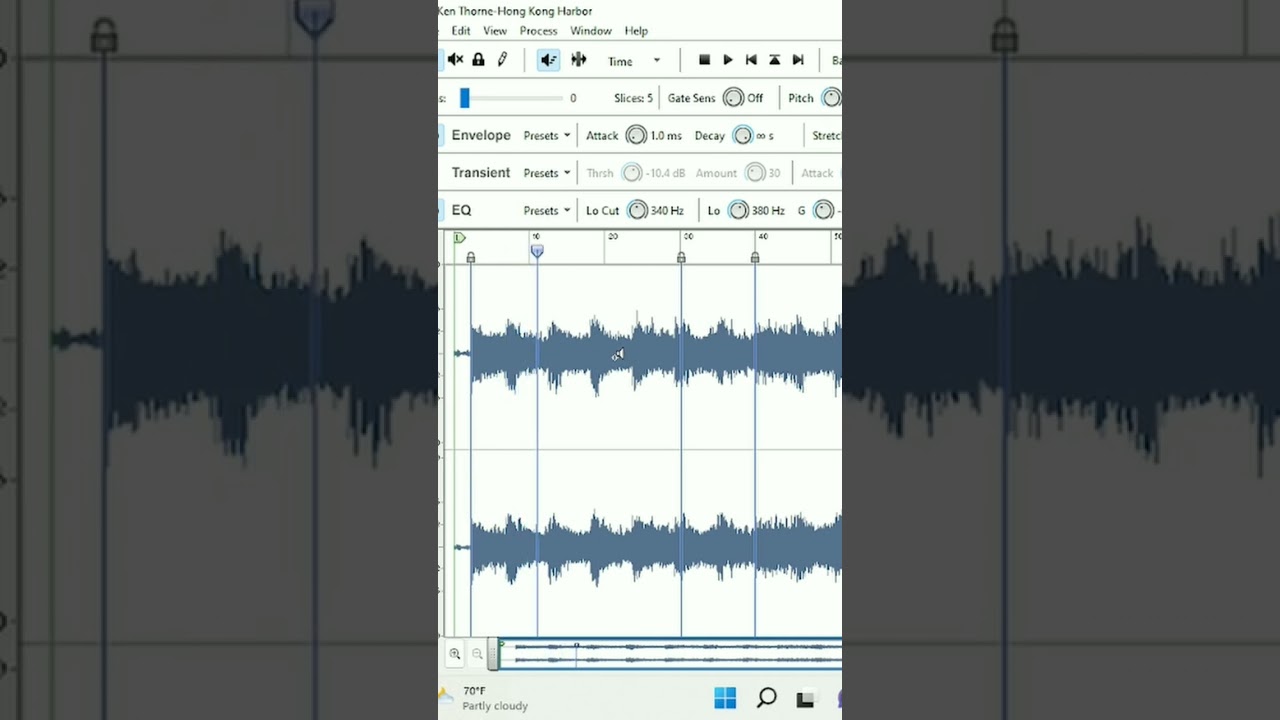
Task: Click the Transient Thrsh knob
Action: [632, 173]
